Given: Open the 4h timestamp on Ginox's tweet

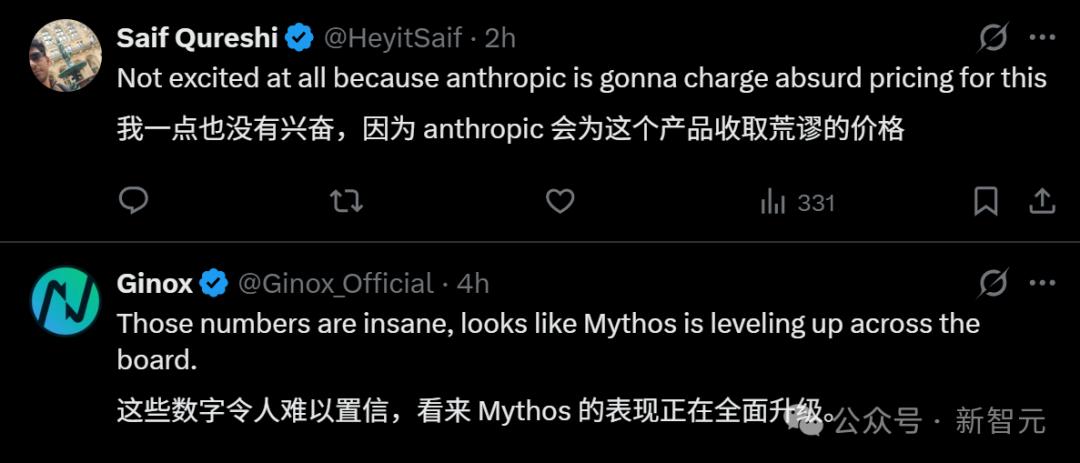Looking at the screenshot, I should tap(473, 284).
